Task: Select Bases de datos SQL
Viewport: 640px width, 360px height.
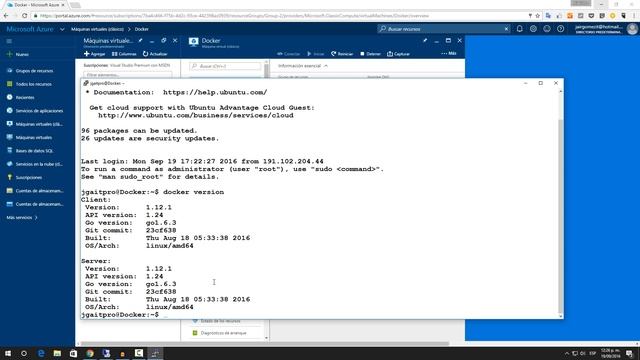Action: [x=30, y=151]
